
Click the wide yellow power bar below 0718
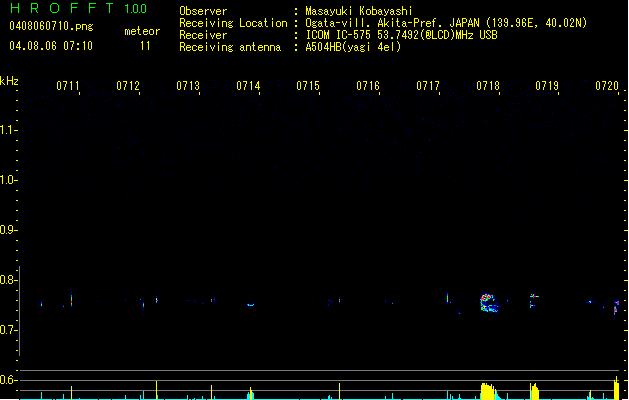488,392
